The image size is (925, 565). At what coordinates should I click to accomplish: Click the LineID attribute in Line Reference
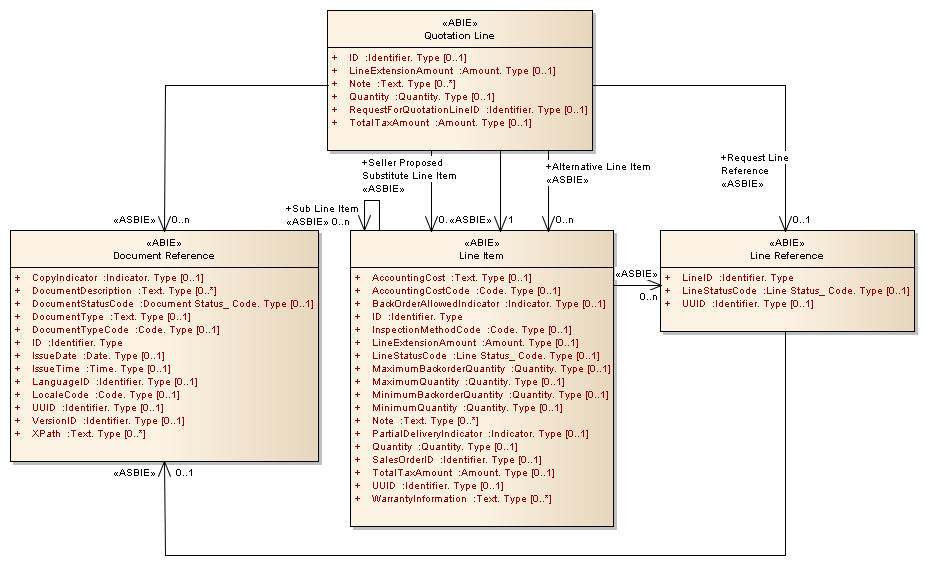737,278
